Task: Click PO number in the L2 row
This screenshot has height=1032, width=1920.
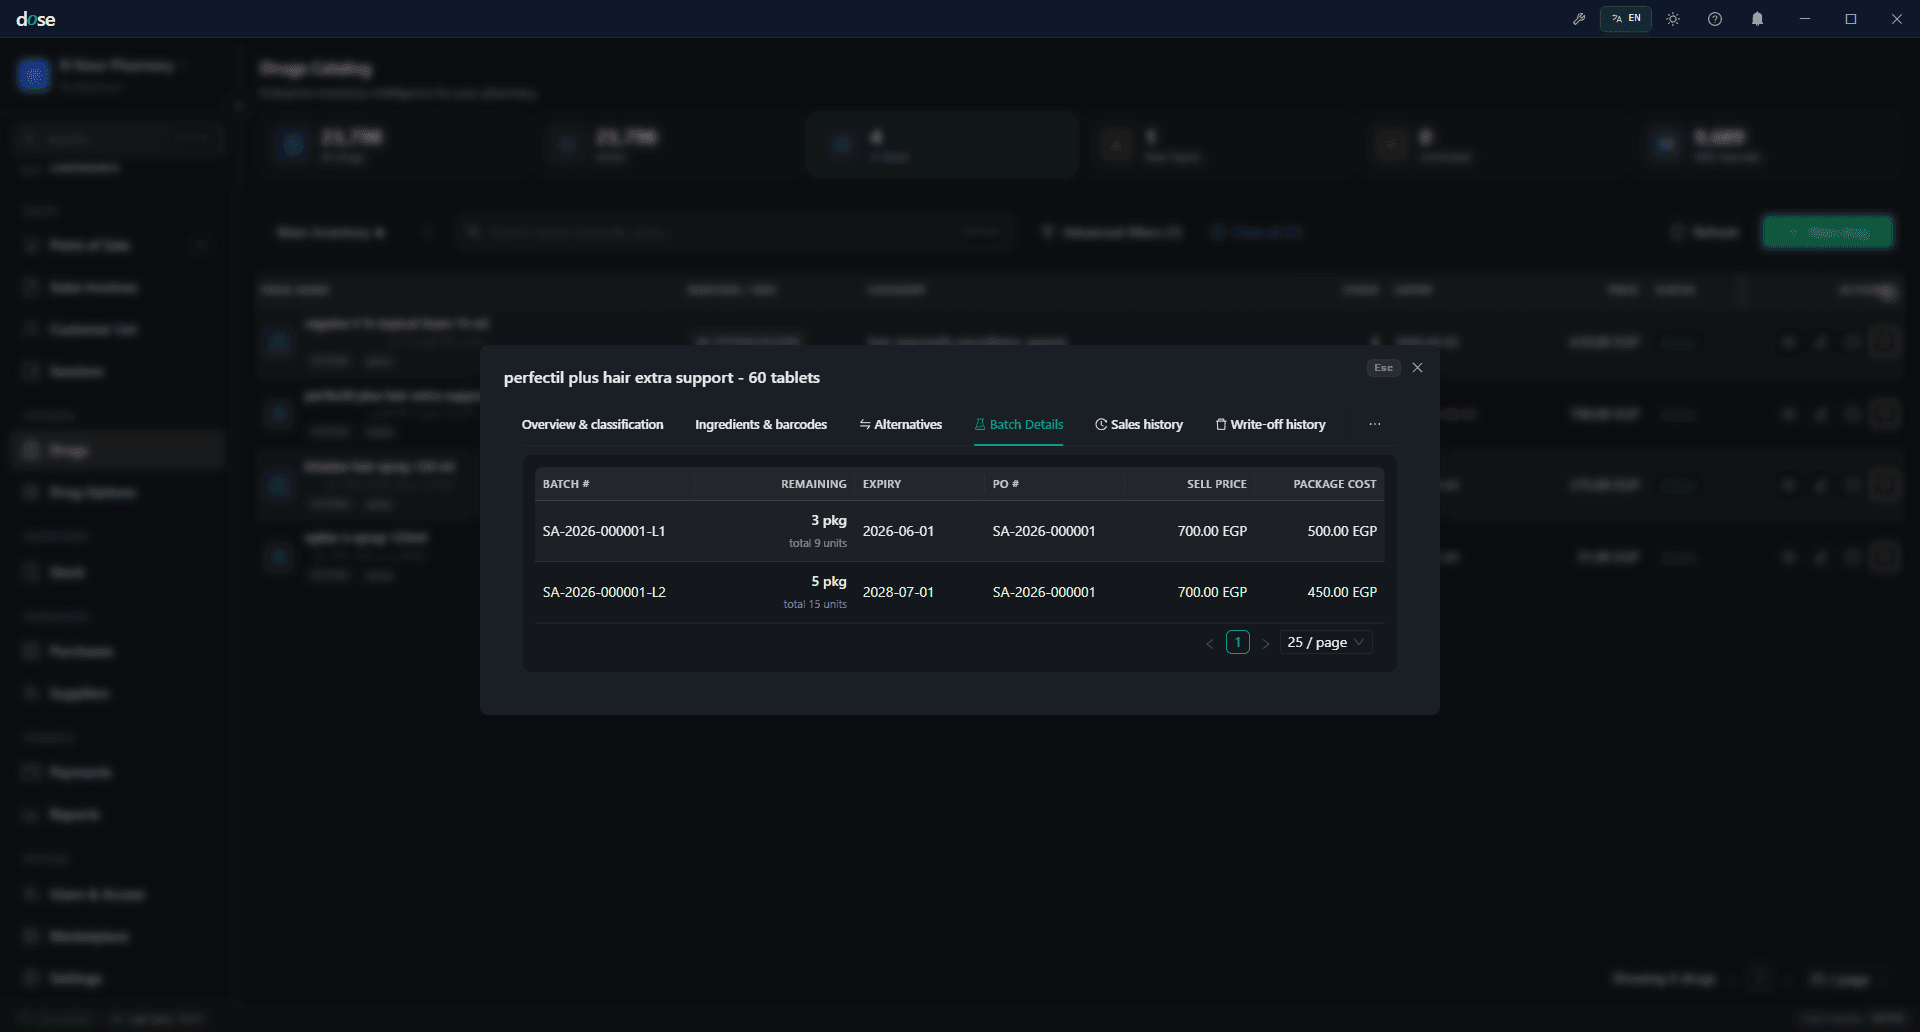Action: point(1044,592)
